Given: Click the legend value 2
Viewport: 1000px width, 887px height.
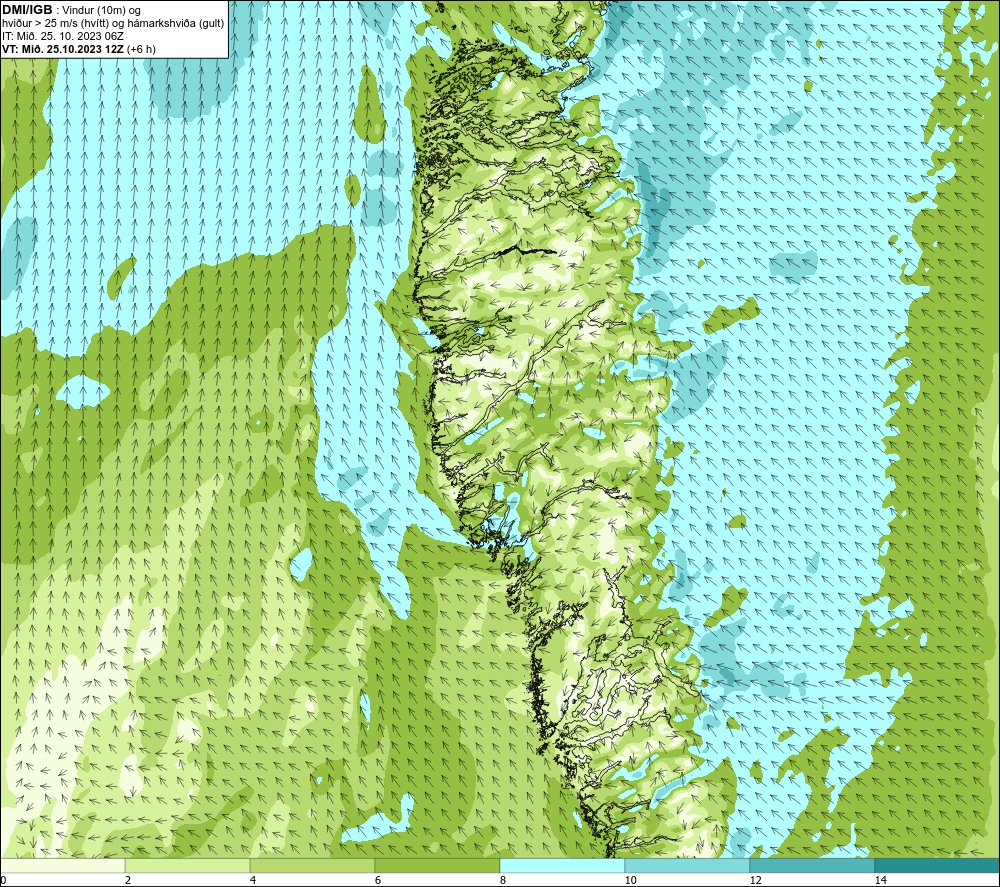Looking at the screenshot, I should pyautogui.click(x=128, y=881).
